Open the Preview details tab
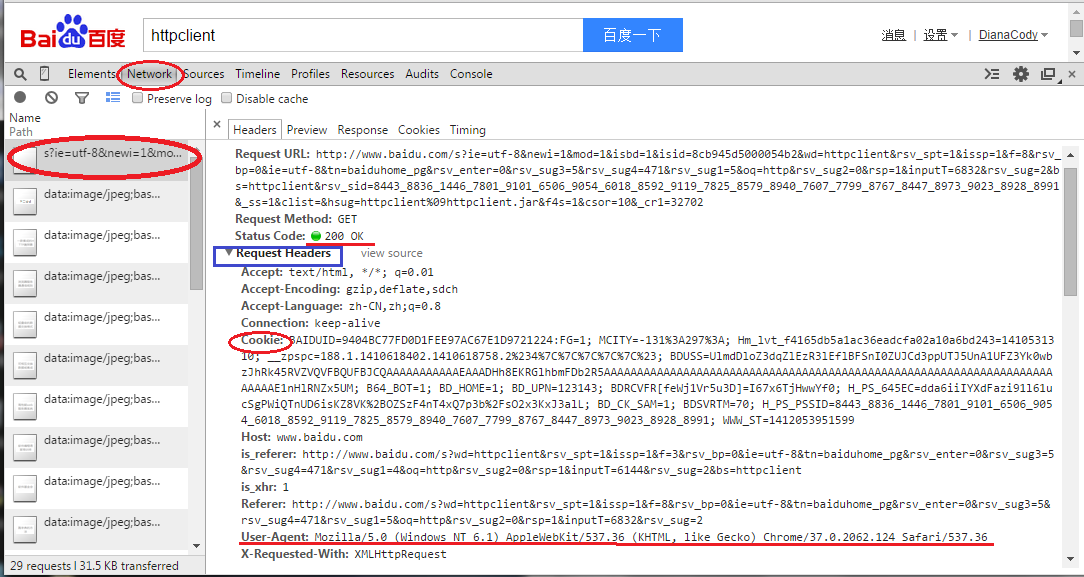 pyautogui.click(x=307, y=130)
